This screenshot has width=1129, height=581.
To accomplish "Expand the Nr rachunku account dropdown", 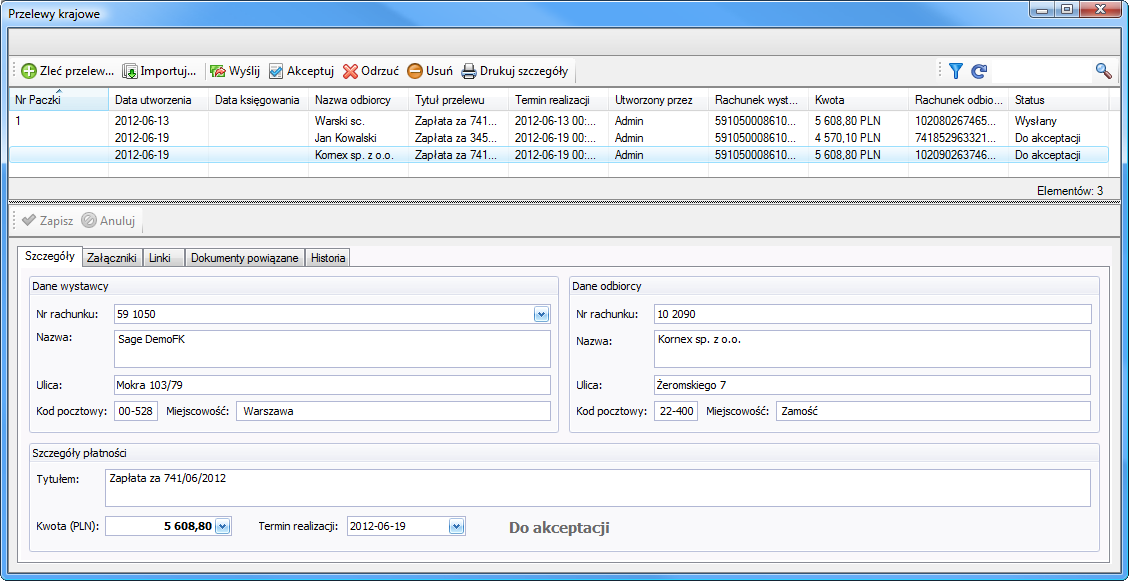I will (541, 314).
